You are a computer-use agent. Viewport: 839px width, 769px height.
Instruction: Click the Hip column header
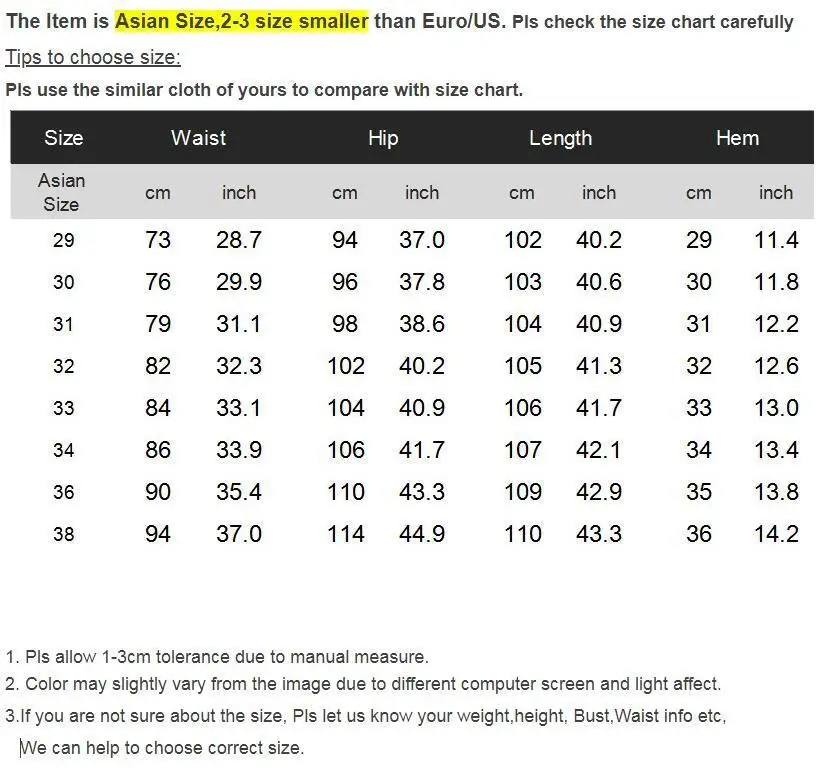[383, 138]
